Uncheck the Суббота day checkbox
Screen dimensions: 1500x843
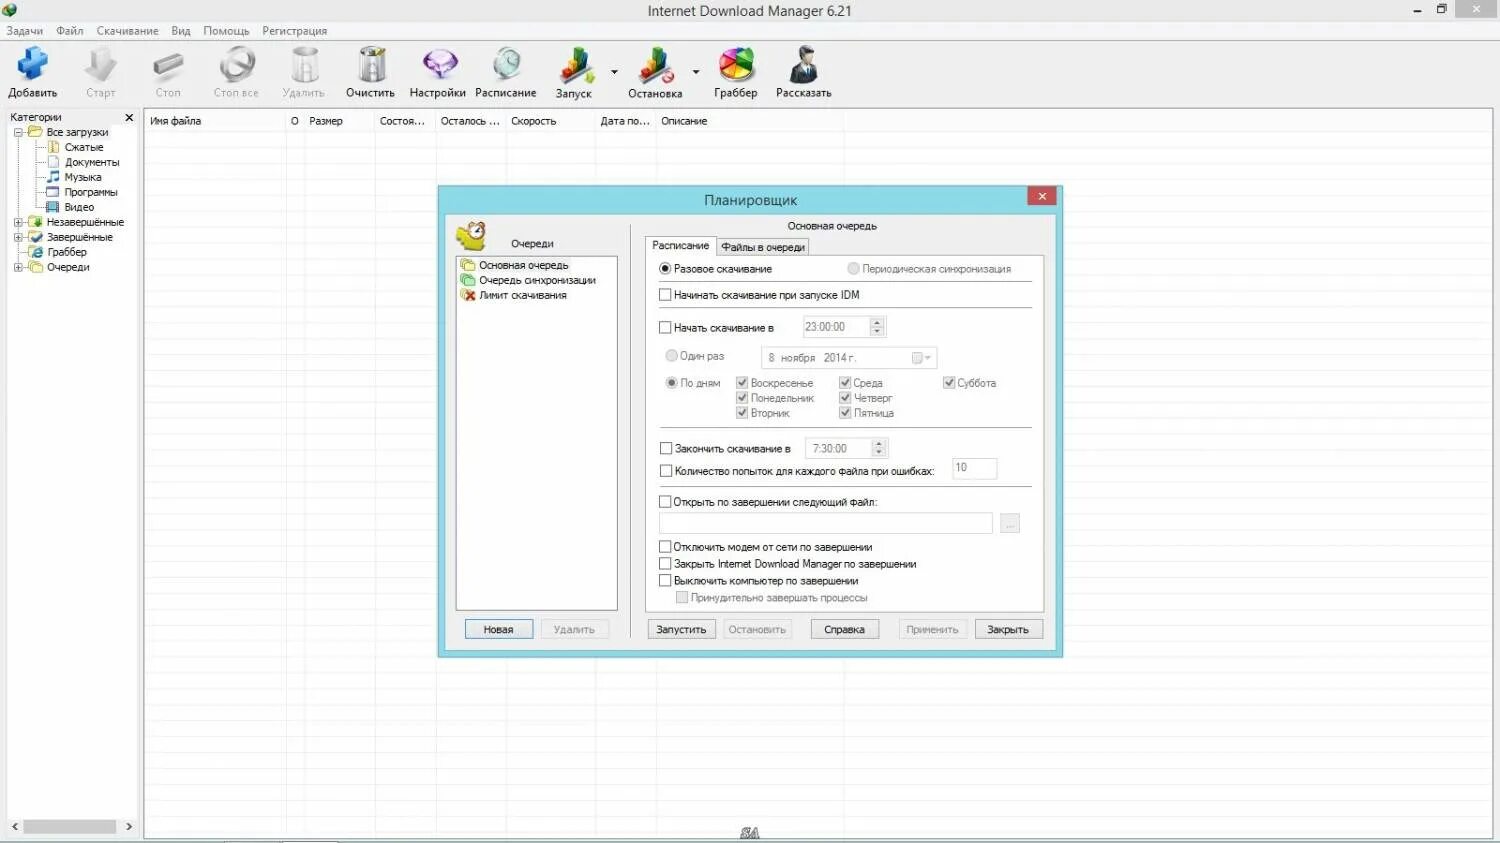pos(948,382)
